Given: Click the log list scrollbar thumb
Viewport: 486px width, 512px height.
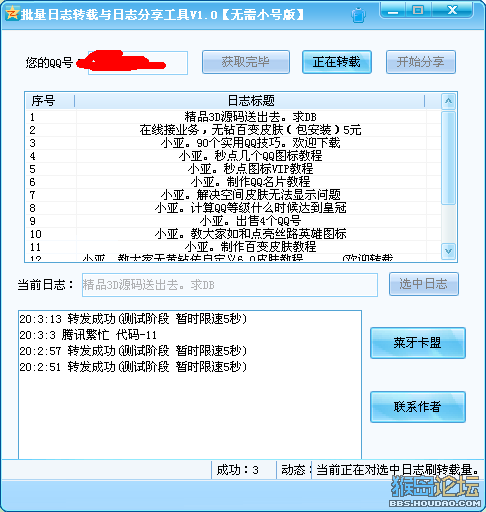Looking at the screenshot, I should tap(448, 158).
